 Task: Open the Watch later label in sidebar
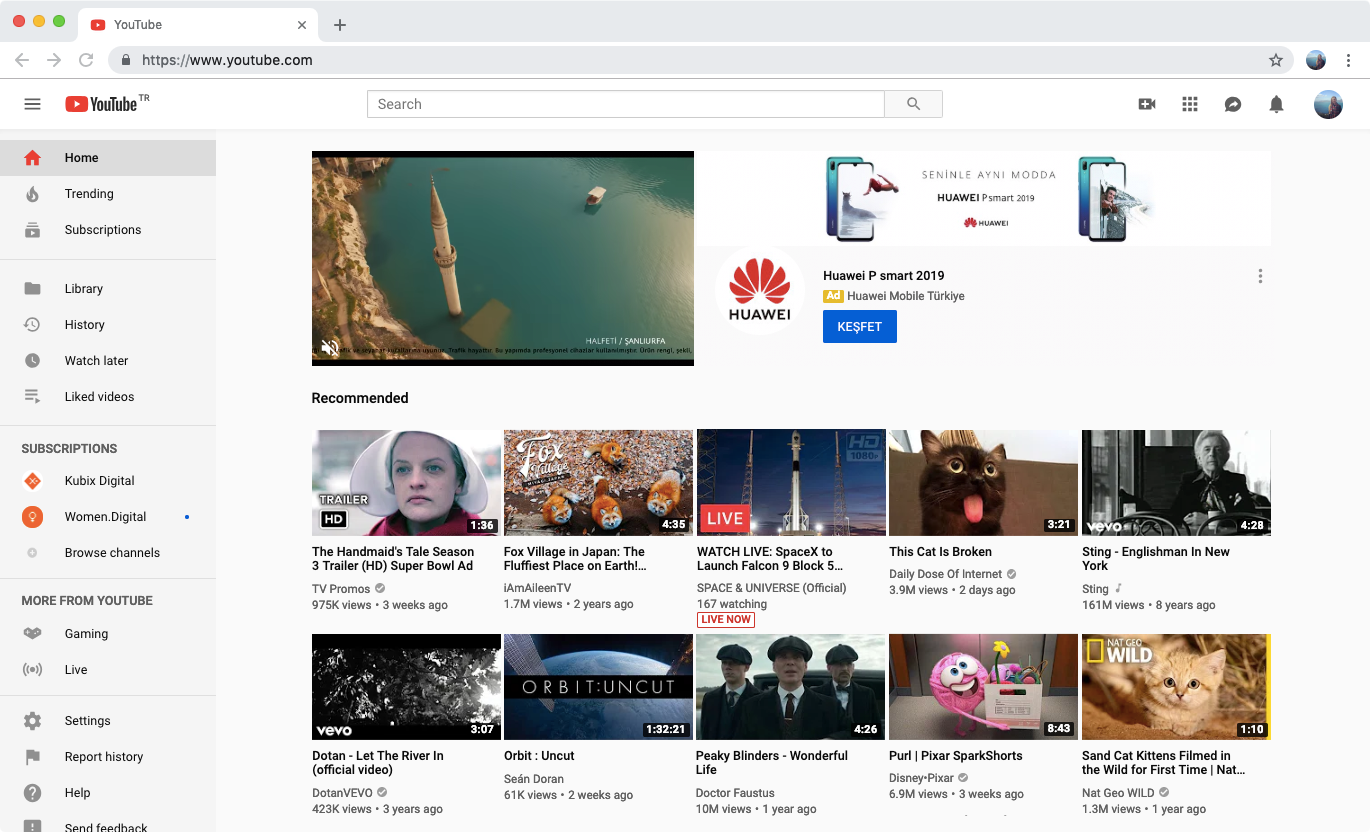(x=97, y=361)
